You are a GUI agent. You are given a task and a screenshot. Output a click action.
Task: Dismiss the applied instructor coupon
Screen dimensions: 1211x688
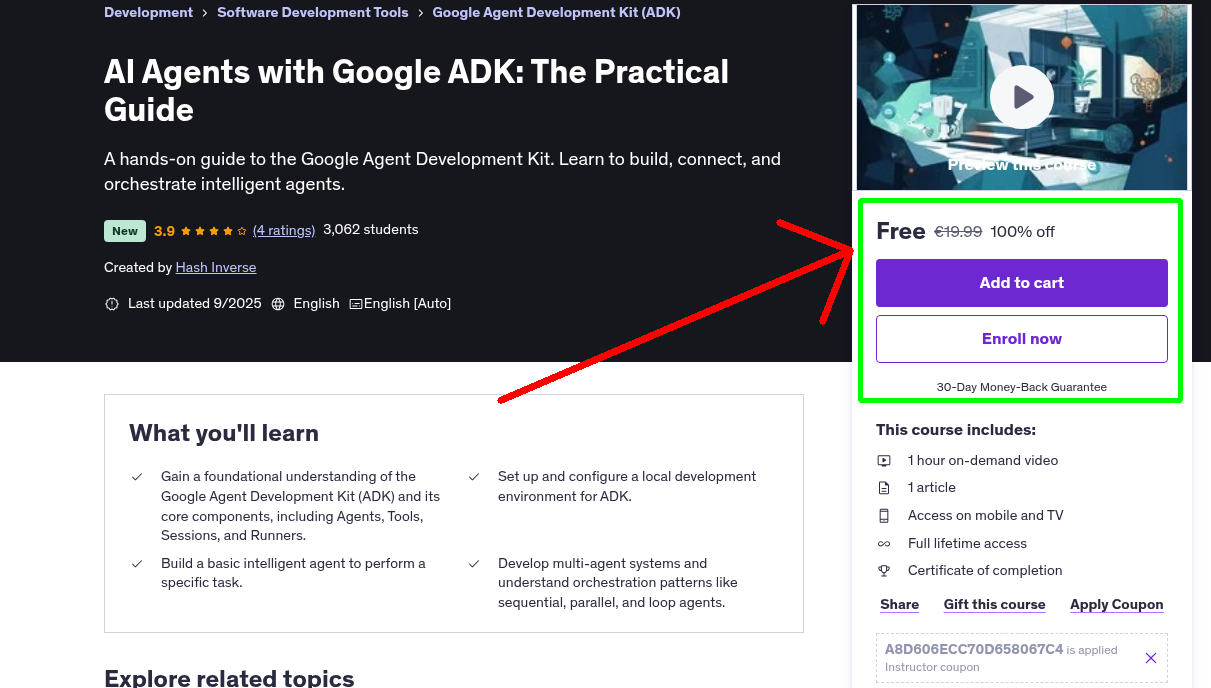(x=1150, y=658)
